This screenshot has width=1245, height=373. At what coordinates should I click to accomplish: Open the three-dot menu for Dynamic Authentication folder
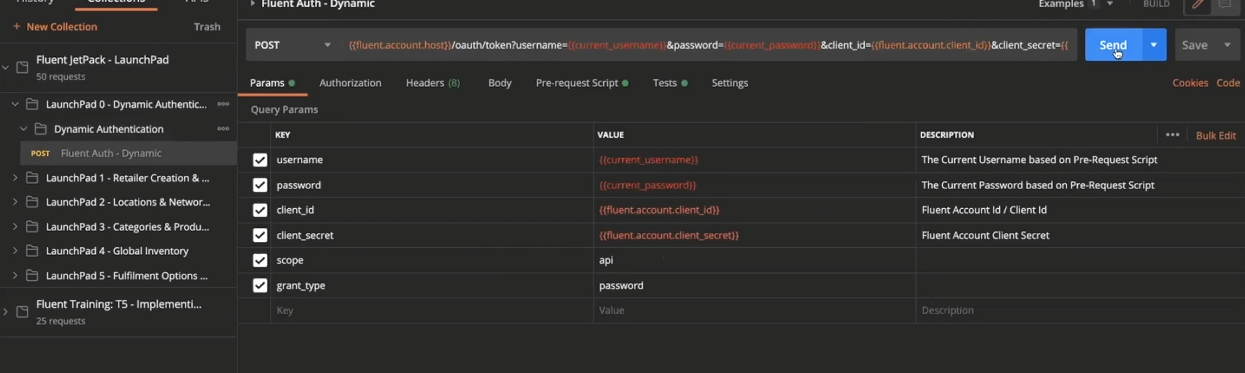223,129
